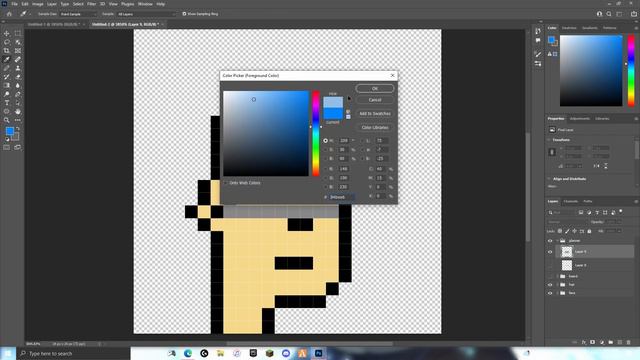Image resolution: width=640 pixels, height=360 pixels.
Task: Click the current color swatch in Color Picker
Action: [x=333, y=114]
